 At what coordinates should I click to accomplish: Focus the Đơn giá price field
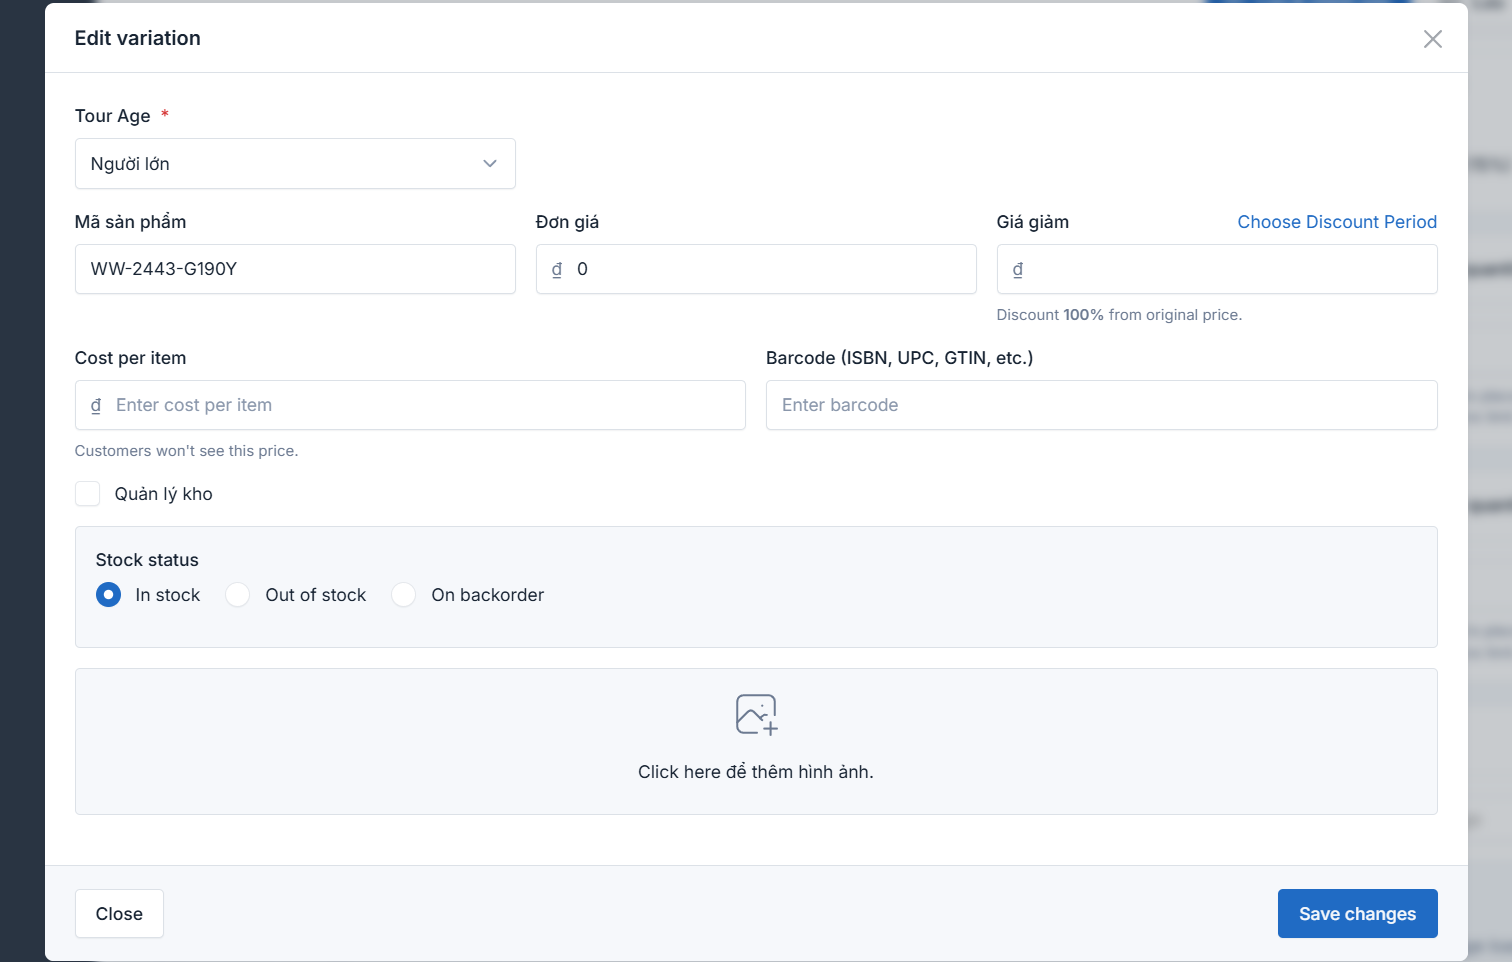coord(756,269)
